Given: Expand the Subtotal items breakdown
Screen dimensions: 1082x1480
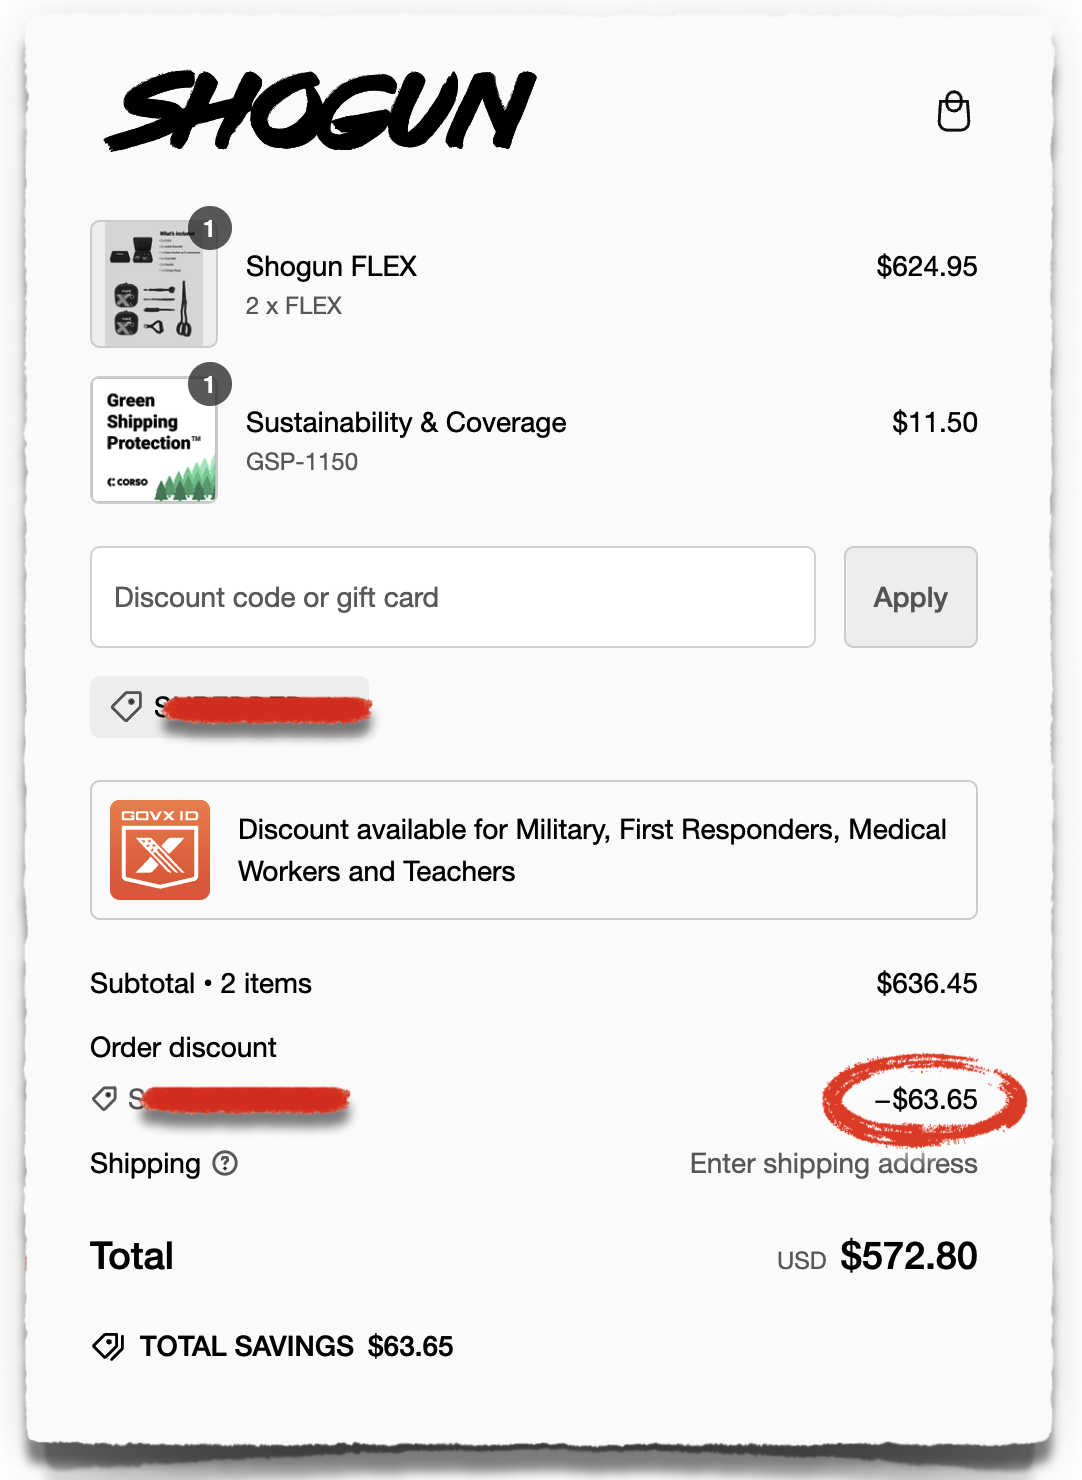Looking at the screenshot, I should point(200,983).
